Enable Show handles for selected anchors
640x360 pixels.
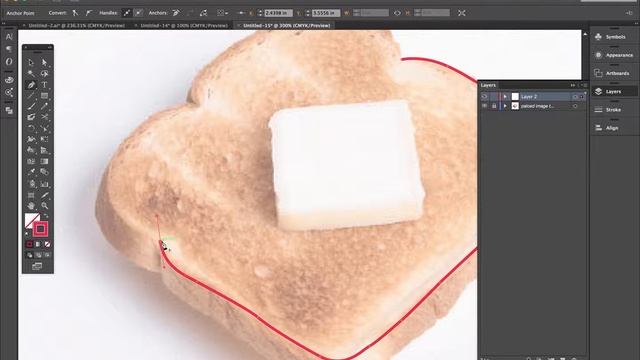pos(127,13)
